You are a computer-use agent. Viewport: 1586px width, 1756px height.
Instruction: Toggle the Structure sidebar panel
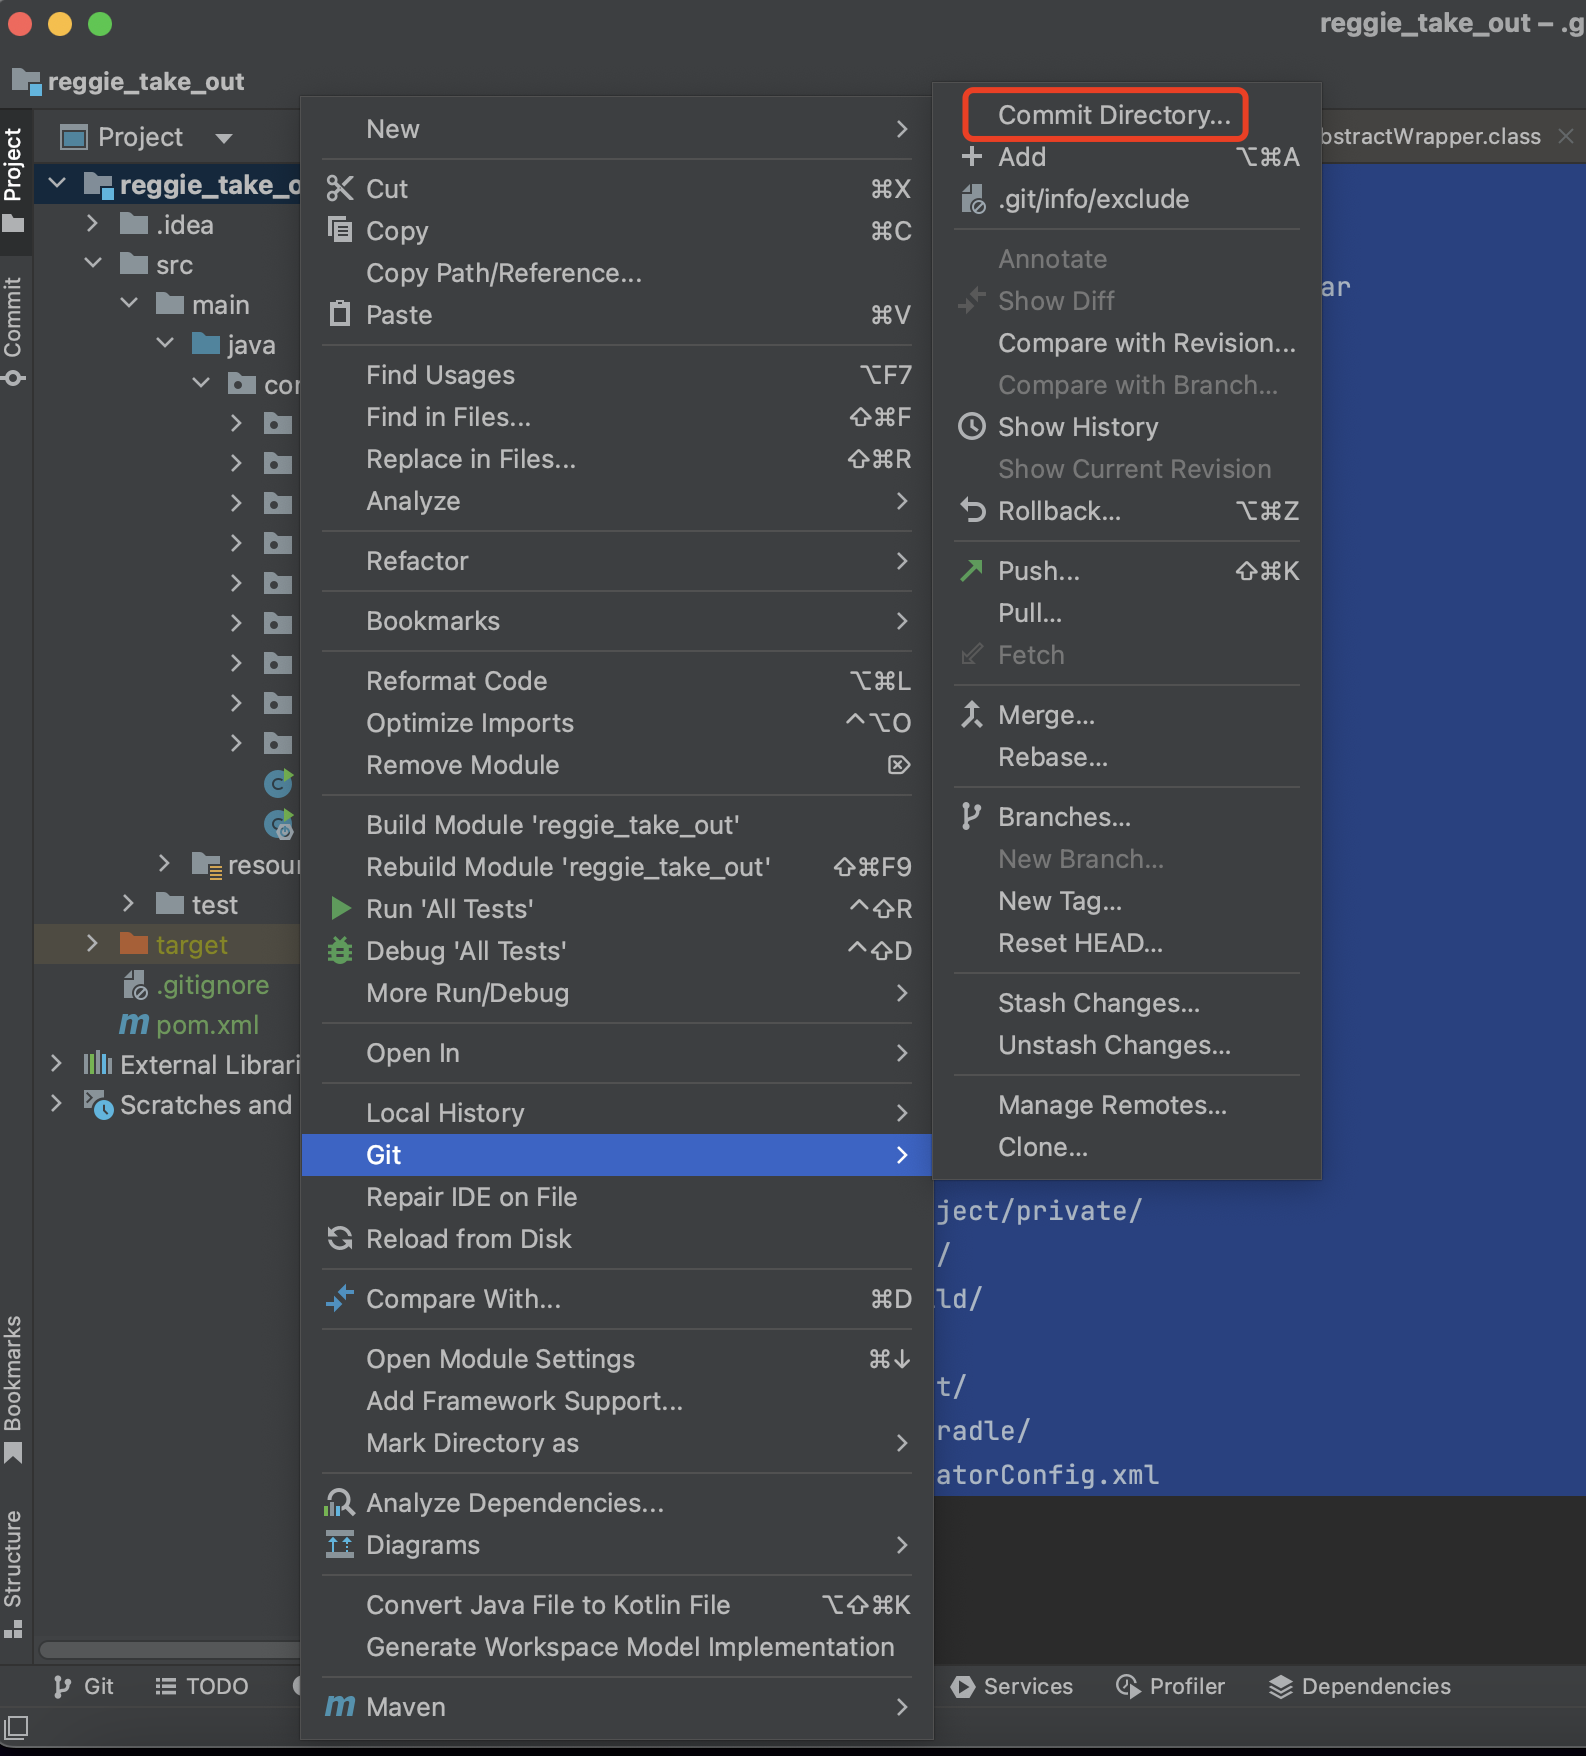[14, 1571]
